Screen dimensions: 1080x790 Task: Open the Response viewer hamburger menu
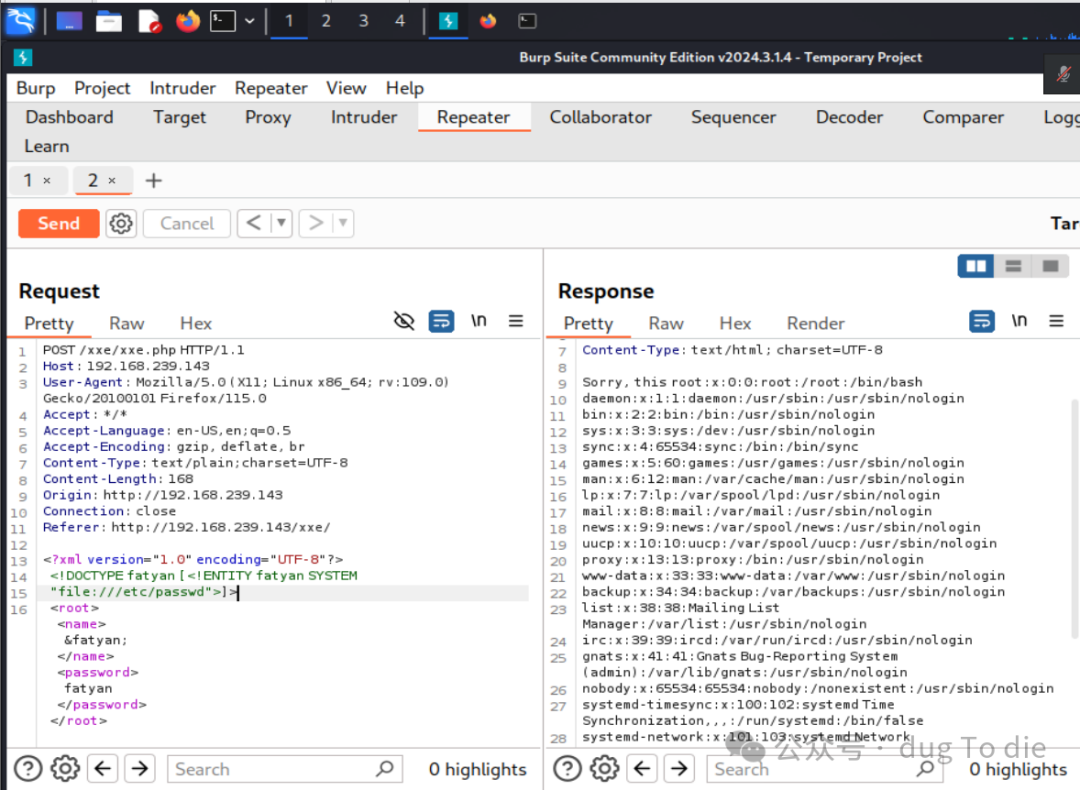click(x=1057, y=321)
